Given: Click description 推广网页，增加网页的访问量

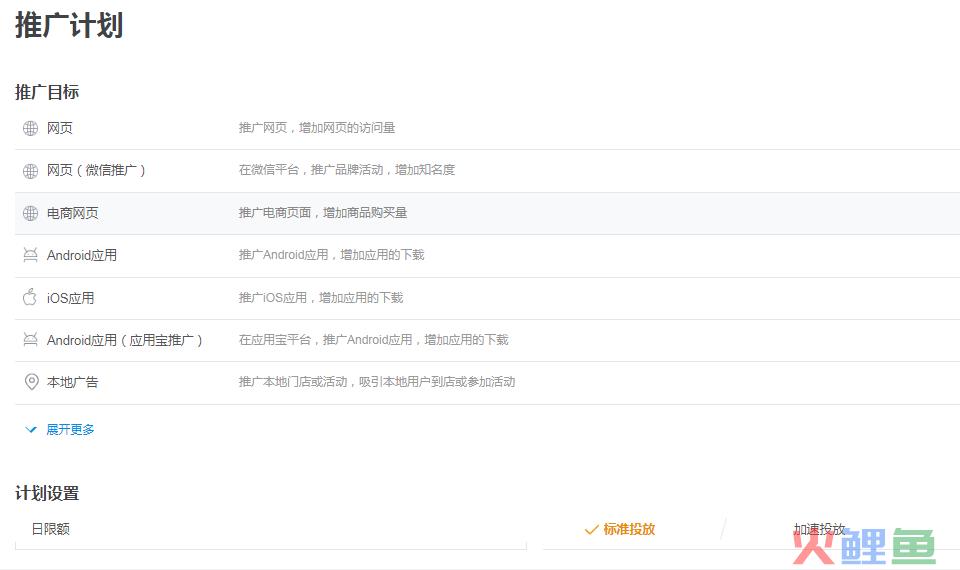Looking at the screenshot, I should coord(317,128).
